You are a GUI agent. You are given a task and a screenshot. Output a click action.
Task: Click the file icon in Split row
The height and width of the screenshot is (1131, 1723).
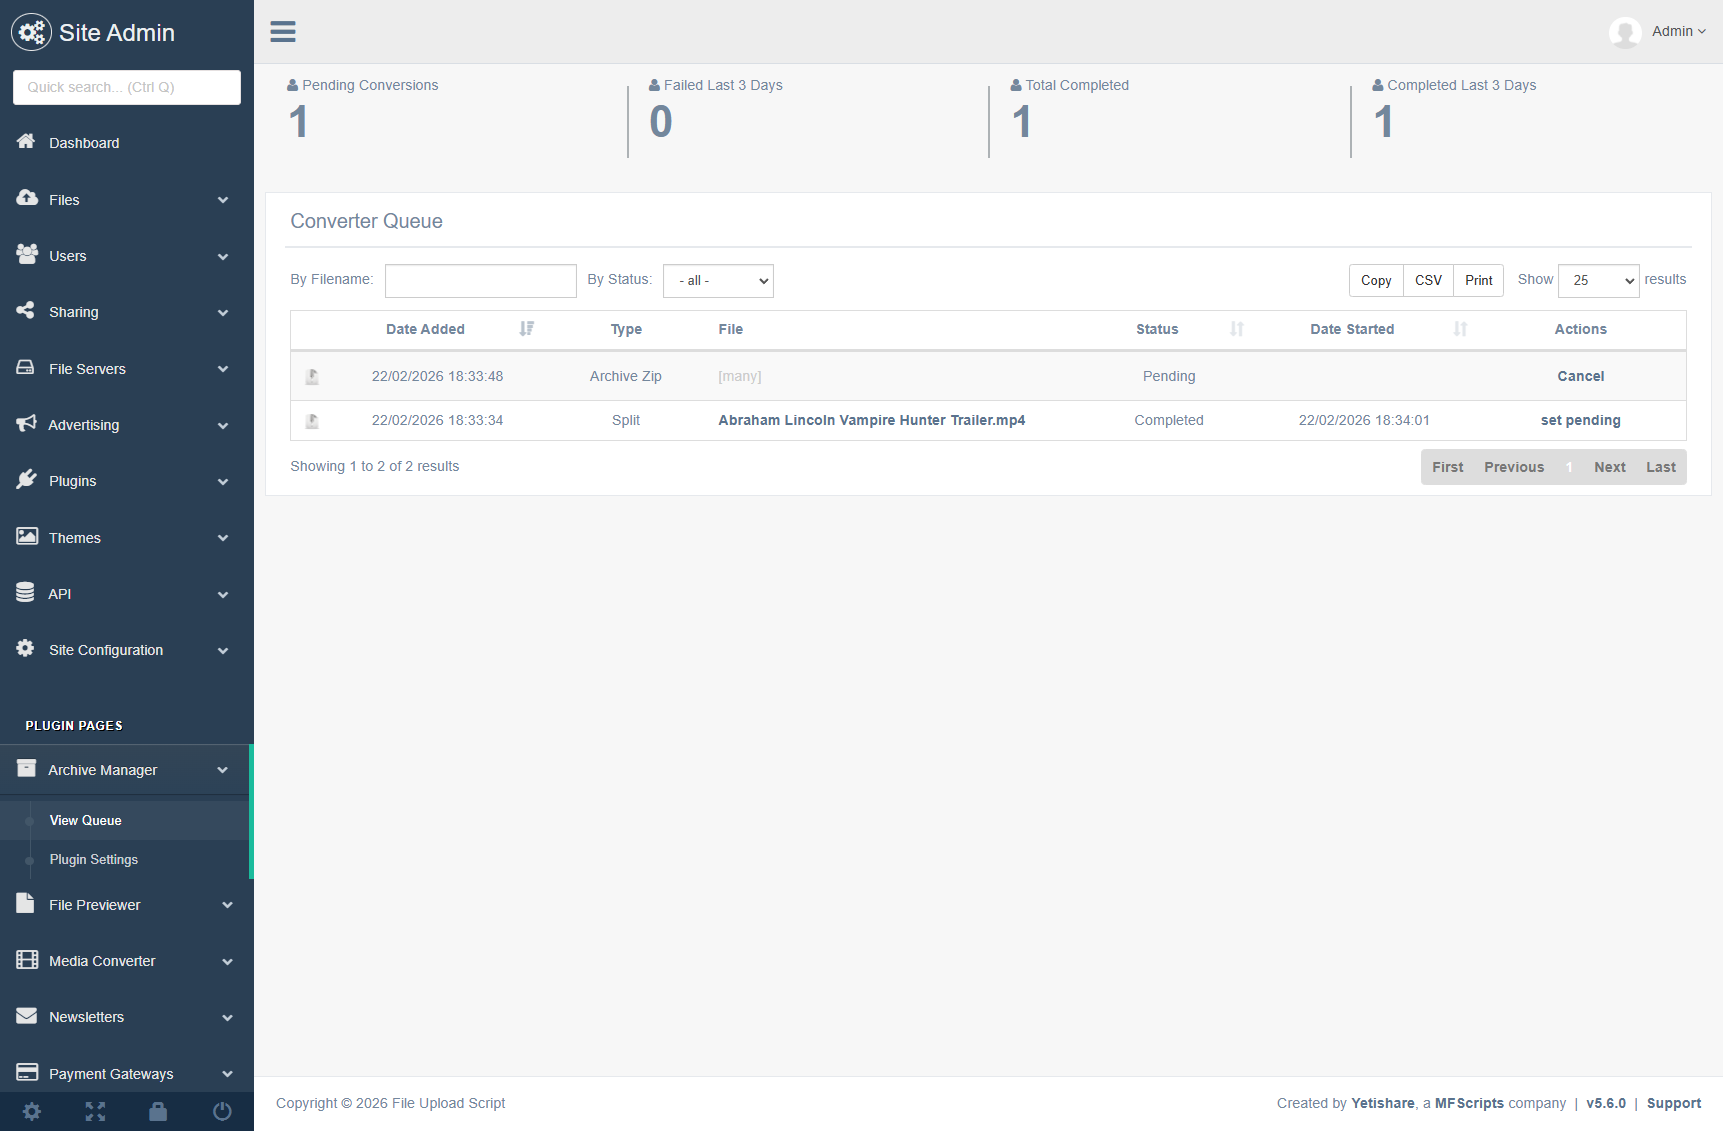pos(312,421)
